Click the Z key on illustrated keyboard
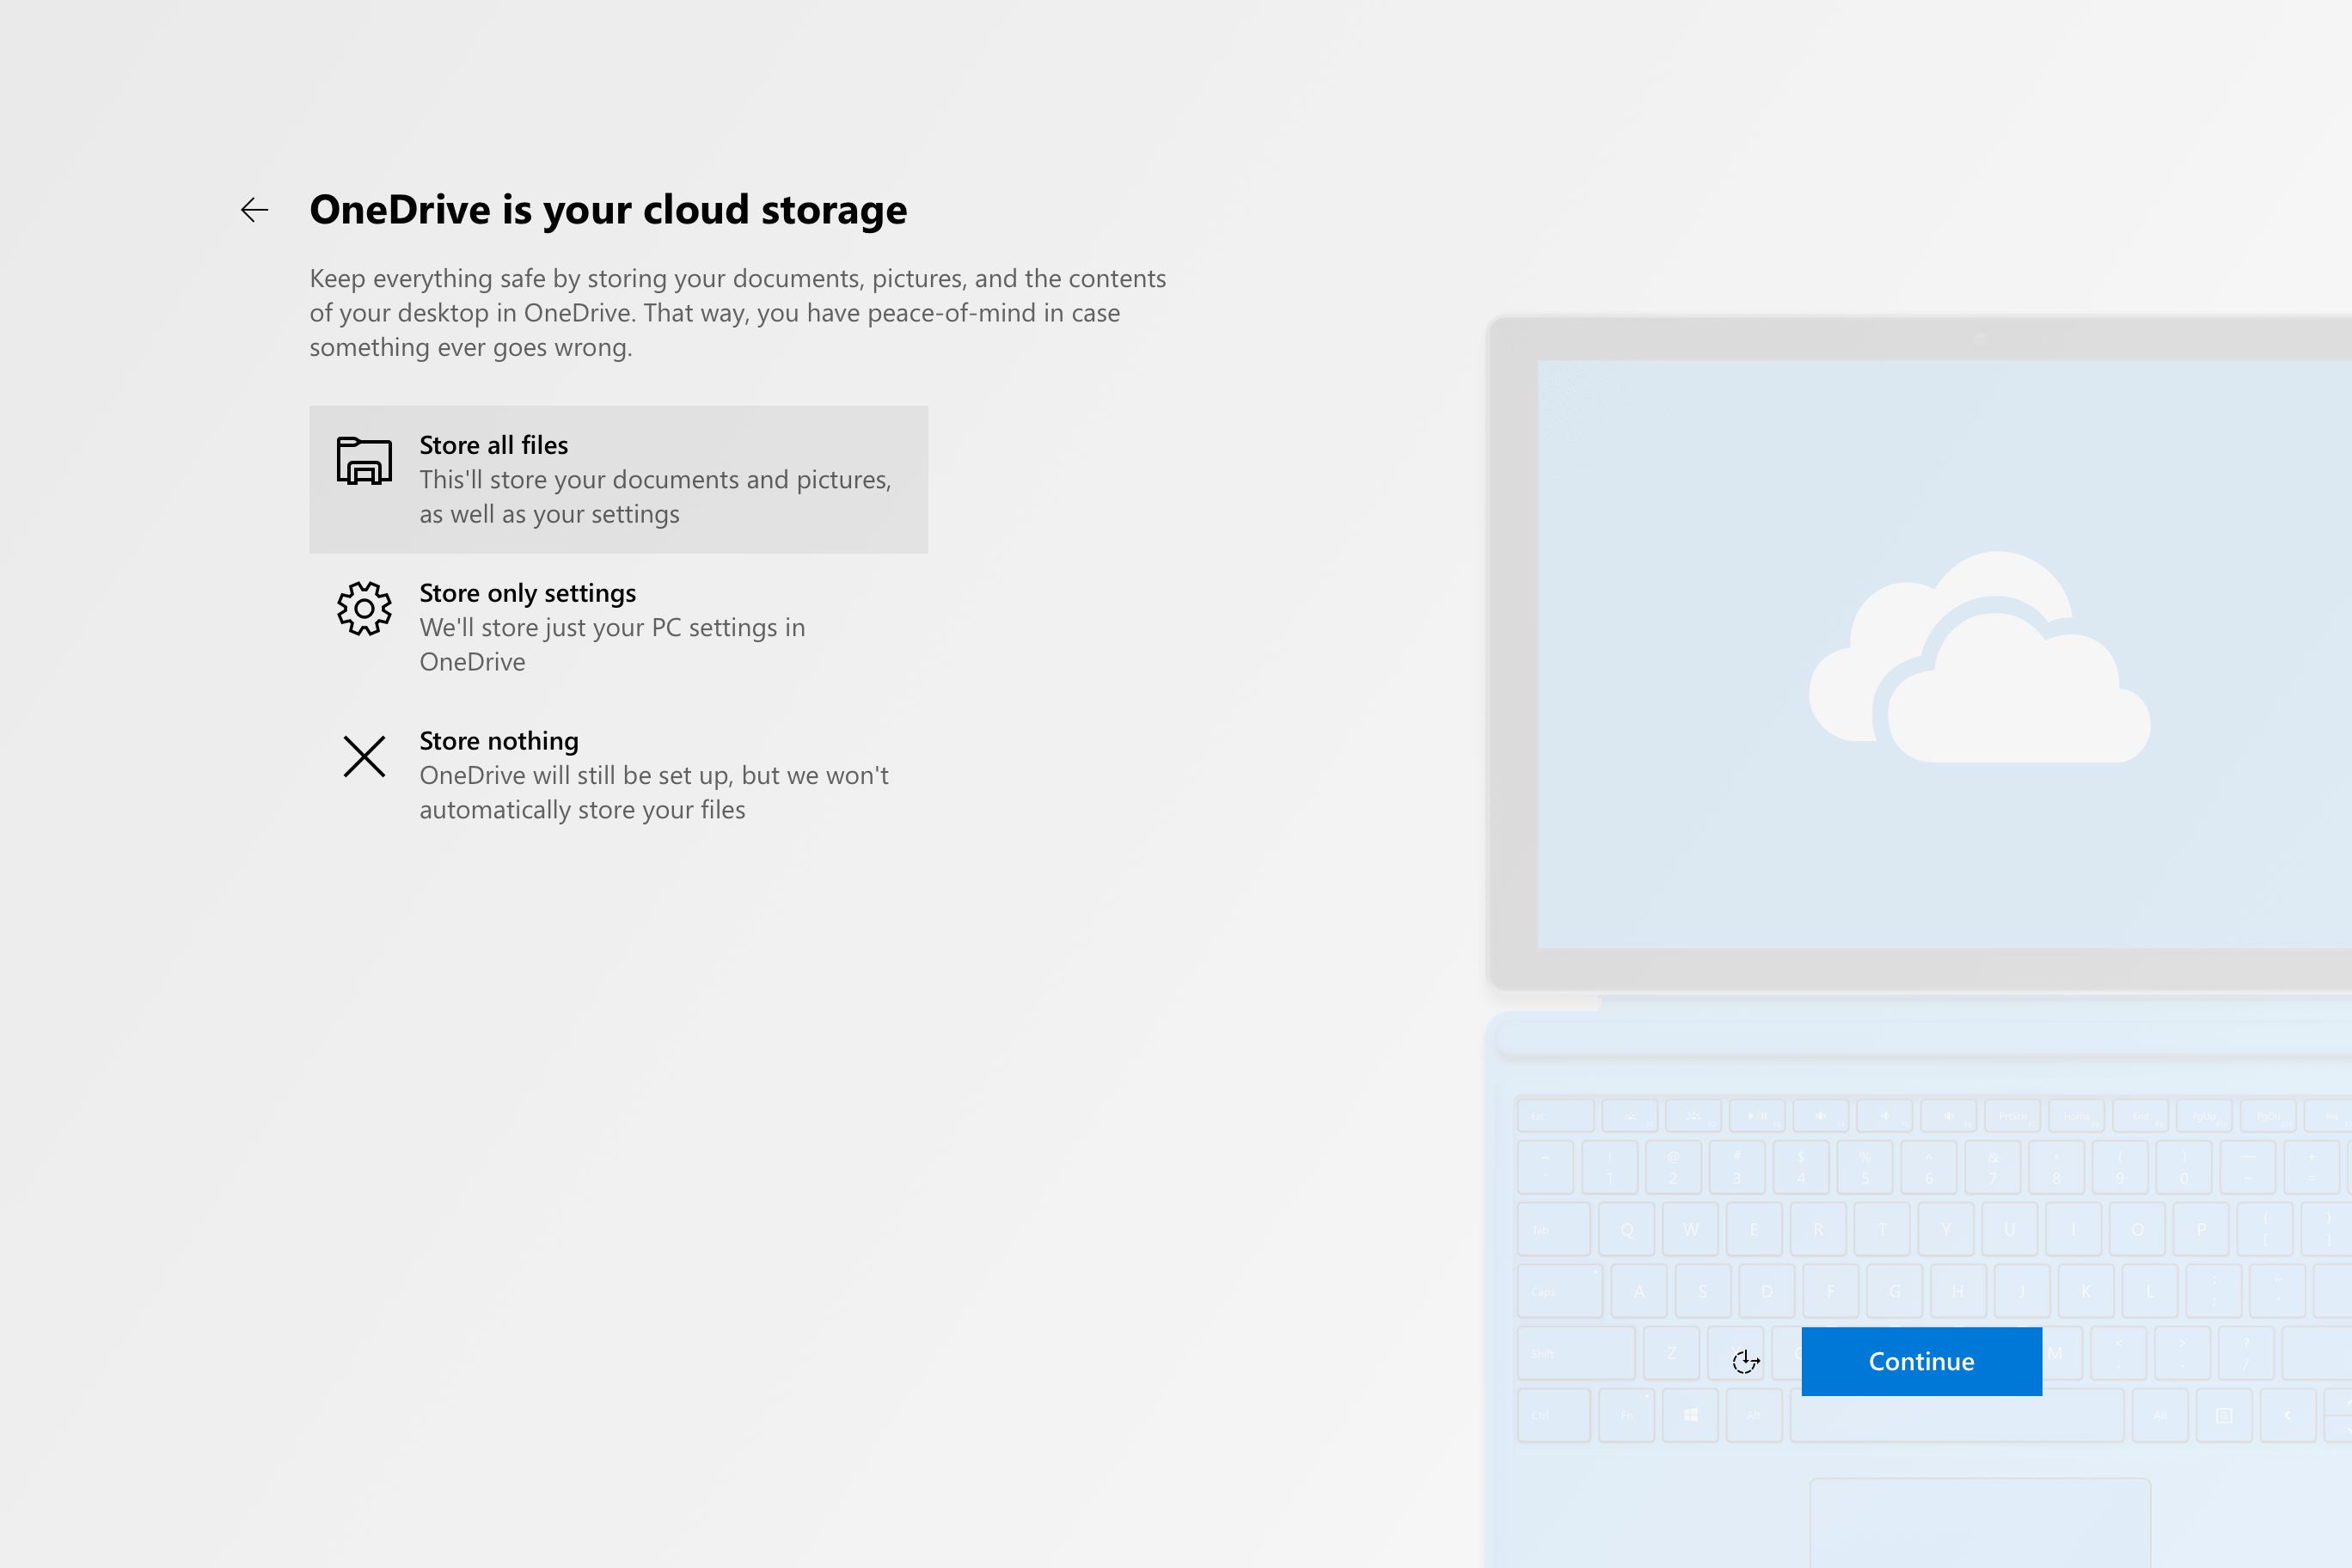The width and height of the screenshot is (2352, 1568). (1671, 1353)
